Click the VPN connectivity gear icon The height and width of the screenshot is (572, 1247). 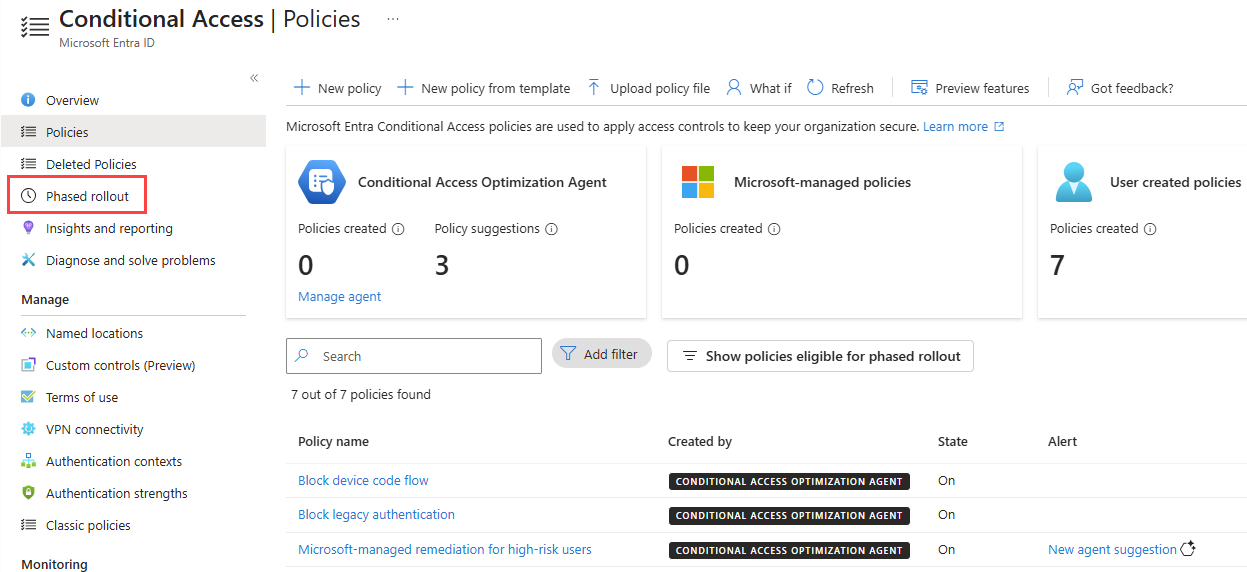click(x=28, y=429)
